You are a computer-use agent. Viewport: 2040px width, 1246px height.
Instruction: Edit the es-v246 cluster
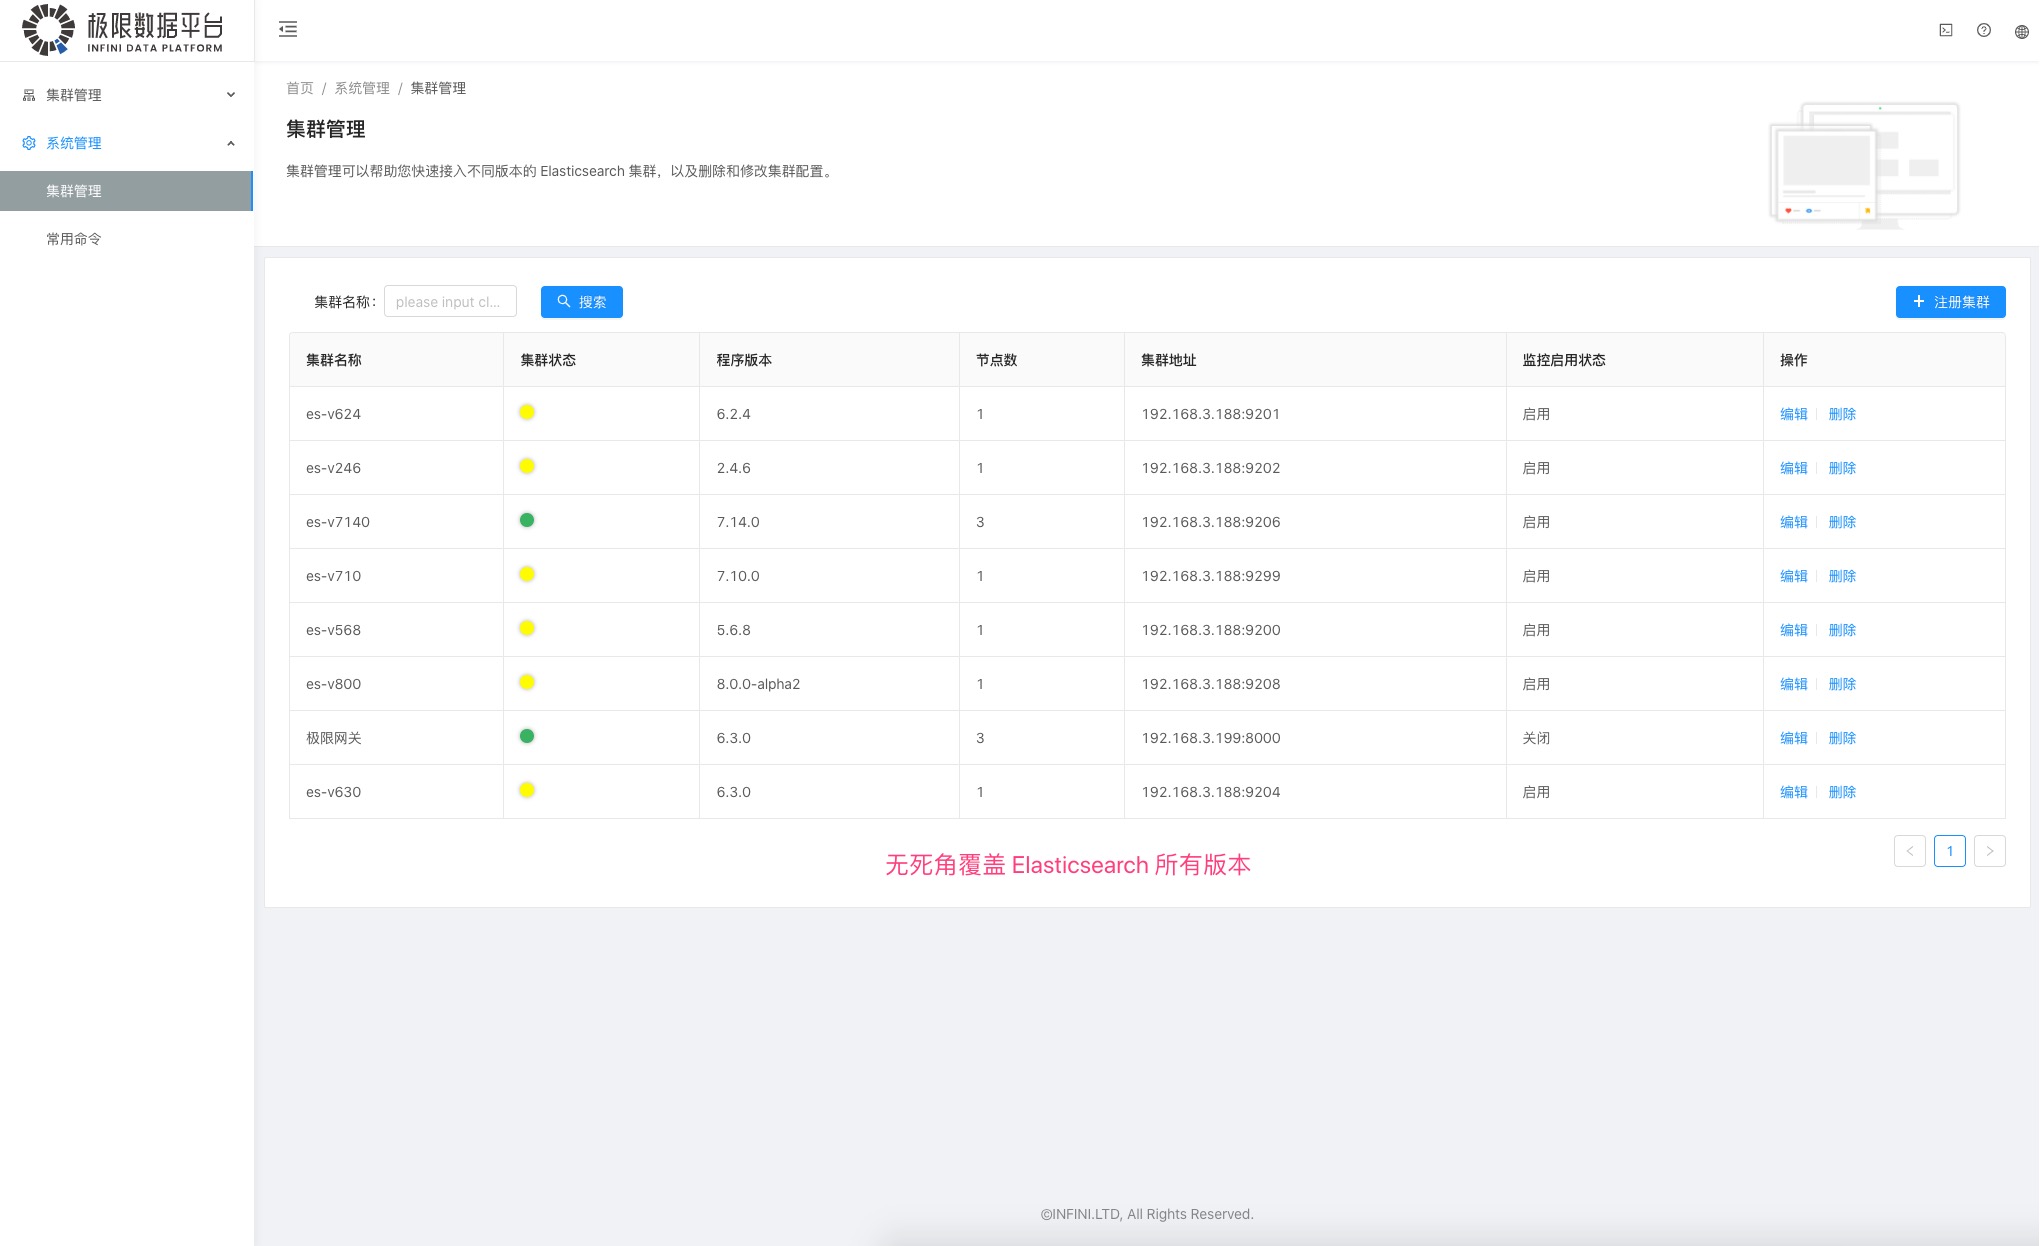1794,468
